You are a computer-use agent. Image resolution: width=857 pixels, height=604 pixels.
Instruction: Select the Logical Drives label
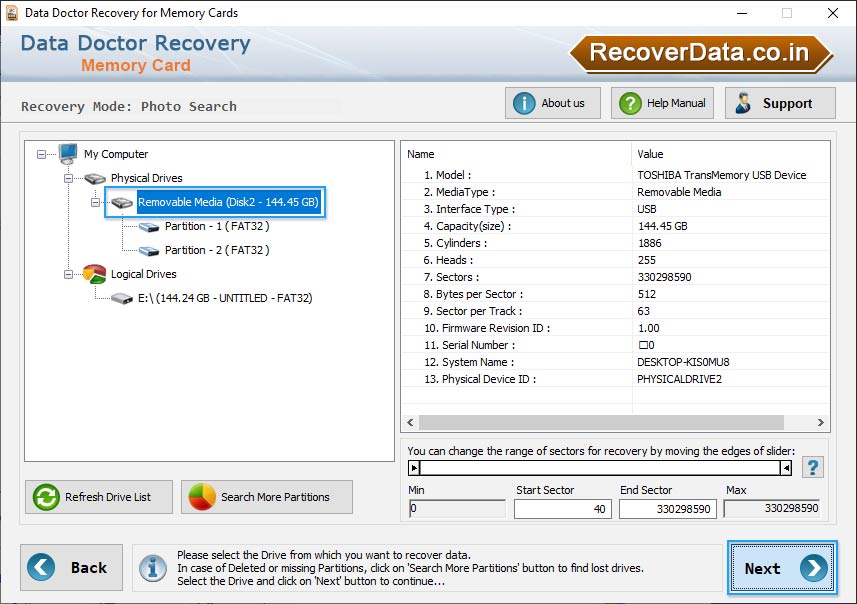pyautogui.click(x=144, y=274)
